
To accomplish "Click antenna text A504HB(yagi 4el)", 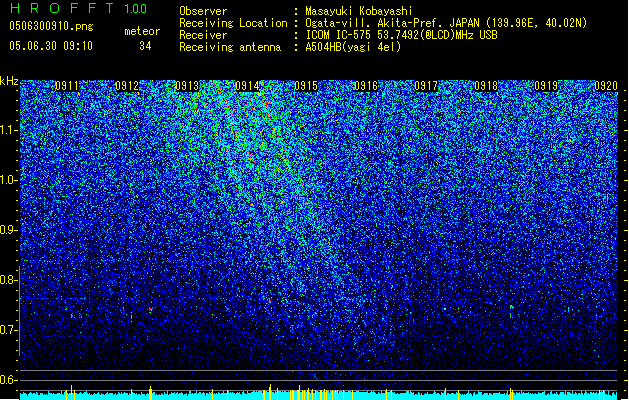I will coord(353,47).
